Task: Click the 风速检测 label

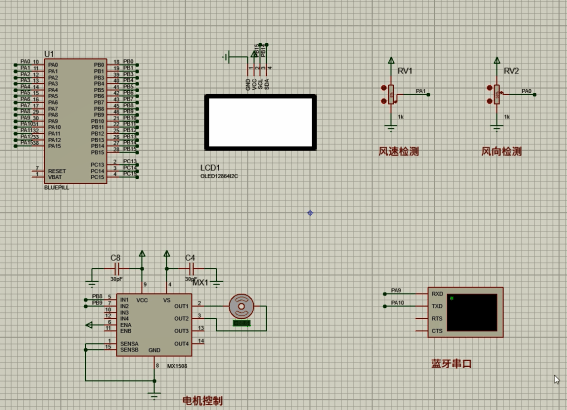Action: [398, 151]
